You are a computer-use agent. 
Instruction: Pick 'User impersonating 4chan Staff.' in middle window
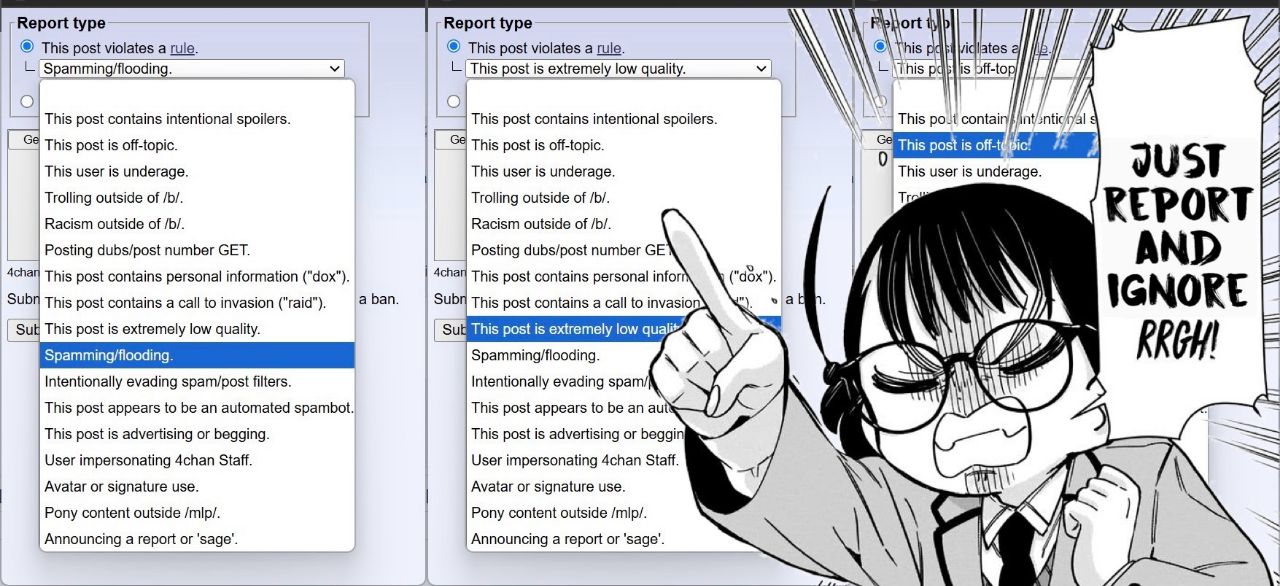[x=577, y=460]
